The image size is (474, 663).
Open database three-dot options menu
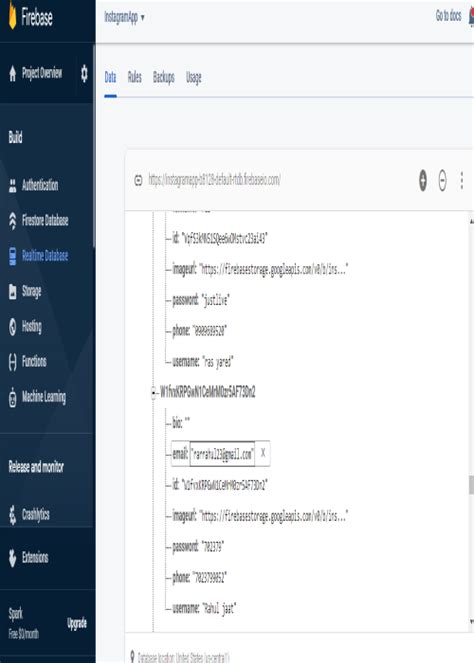462,181
